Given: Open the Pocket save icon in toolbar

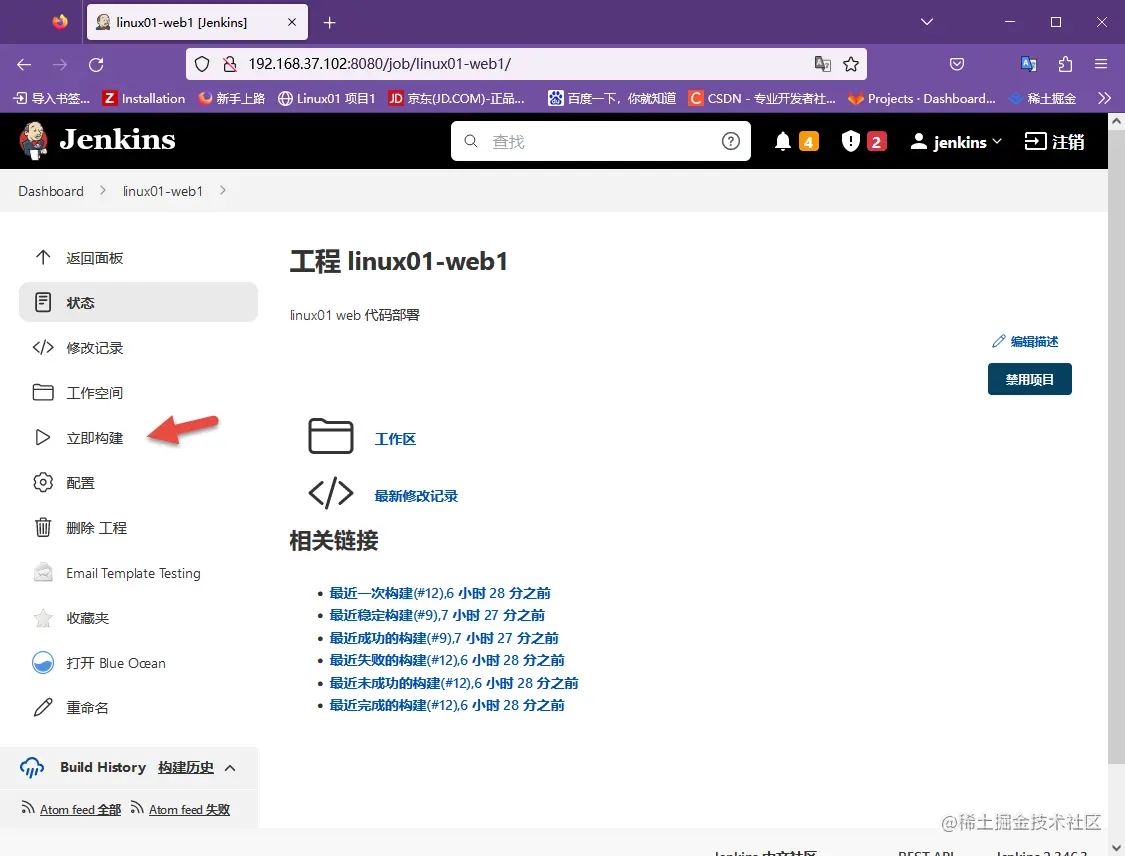Looking at the screenshot, I should click(x=957, y=64).
